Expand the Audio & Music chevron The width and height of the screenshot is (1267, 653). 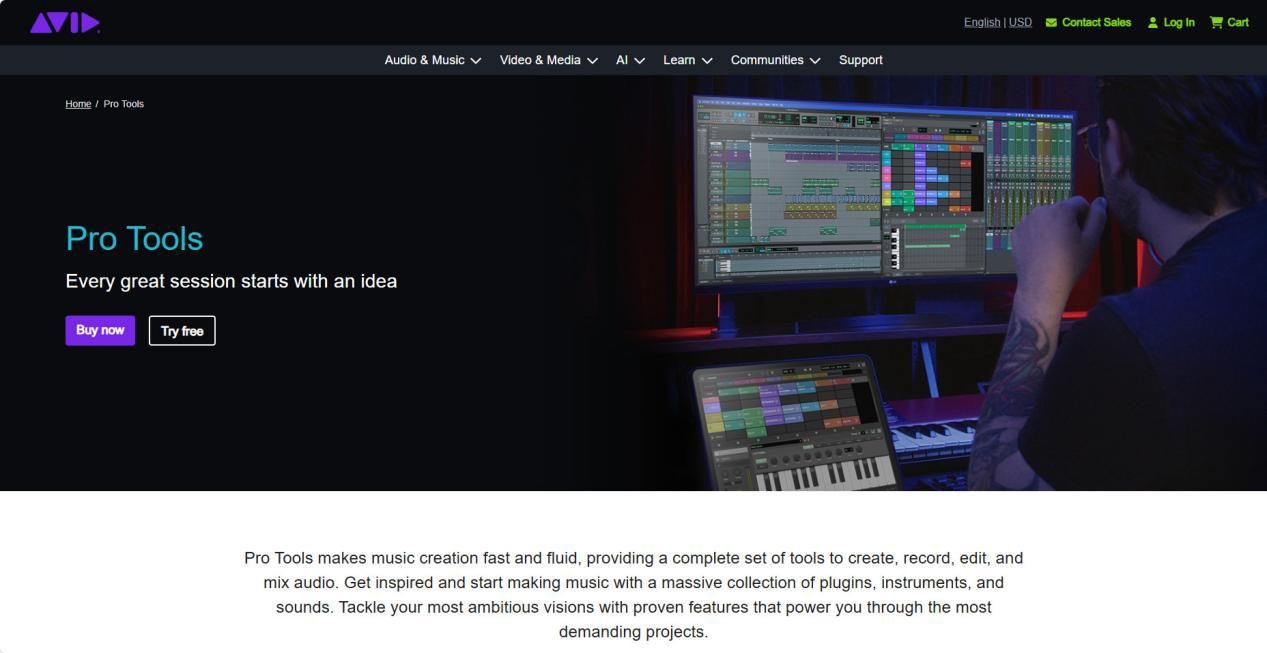point(476,61)
